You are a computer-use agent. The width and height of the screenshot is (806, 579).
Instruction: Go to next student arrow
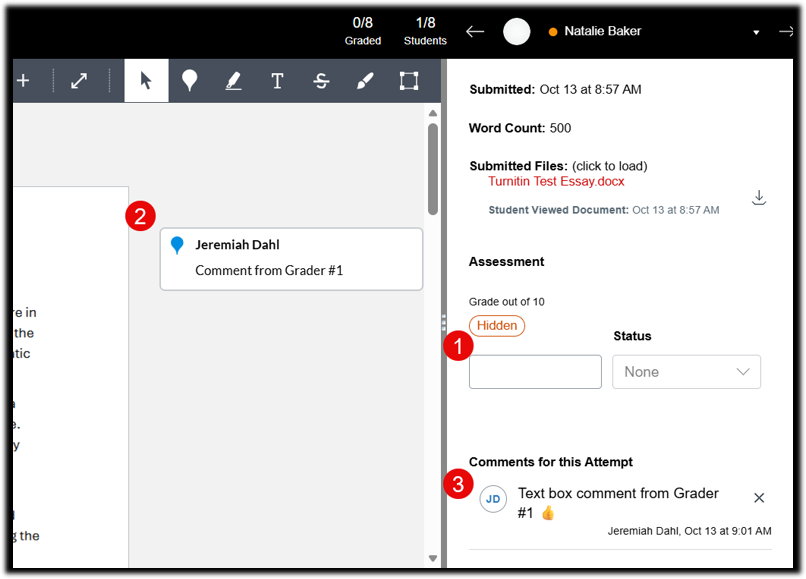786,31
